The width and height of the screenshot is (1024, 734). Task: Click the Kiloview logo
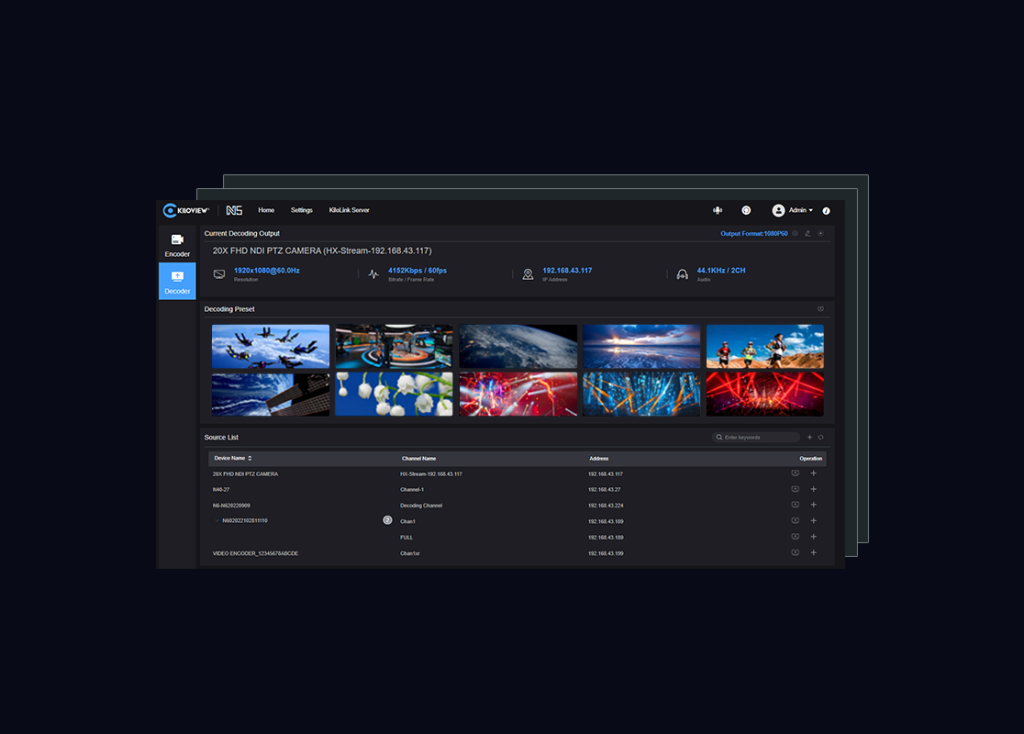(x=186, y=210)
